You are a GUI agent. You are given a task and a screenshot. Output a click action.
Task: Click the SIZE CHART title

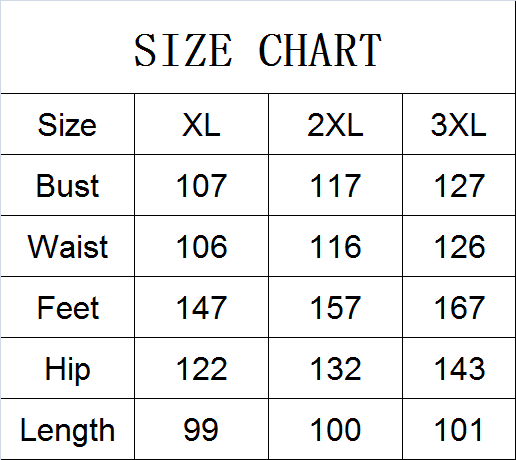[x=258, y=50]
